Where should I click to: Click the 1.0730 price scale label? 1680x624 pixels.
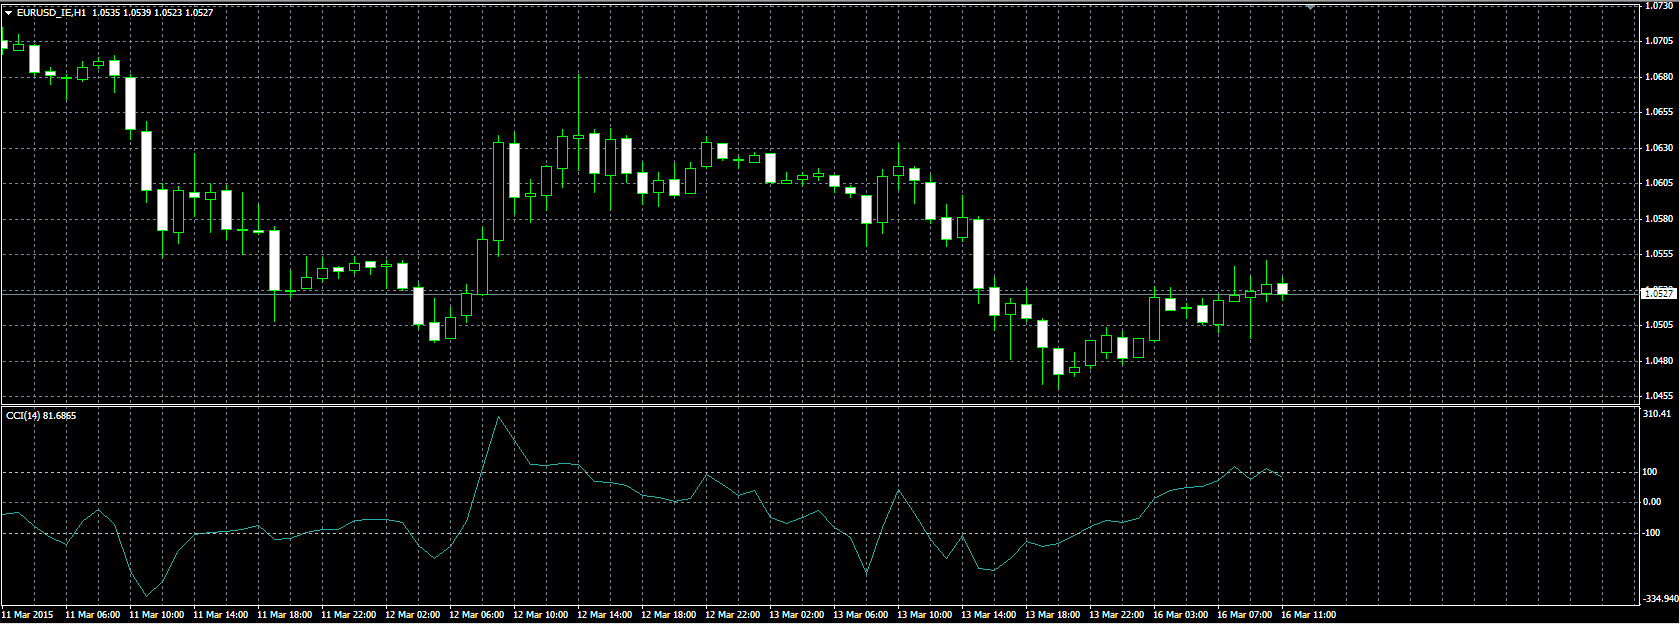pyautogui.click(x=1658, y=6)
